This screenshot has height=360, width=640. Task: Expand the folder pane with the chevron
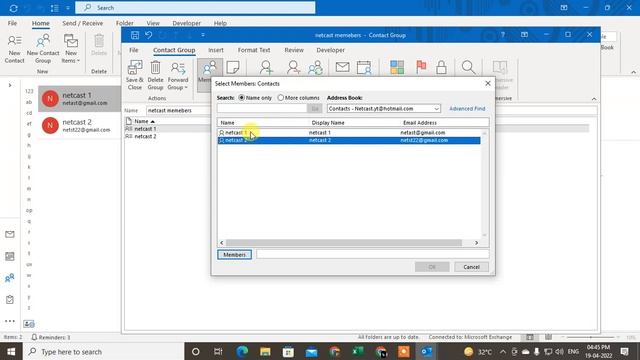[x=10, y=85]
